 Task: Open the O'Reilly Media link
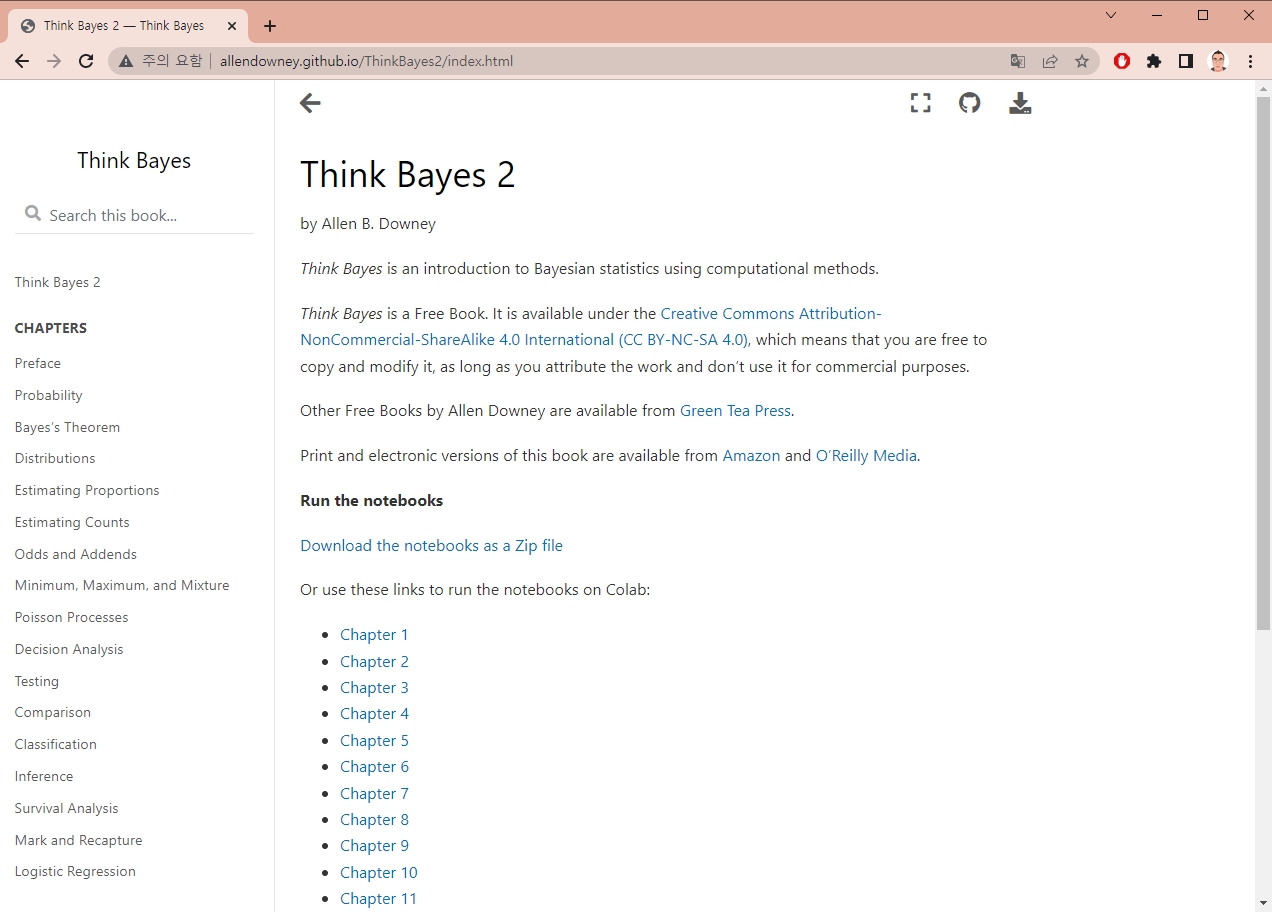point(866,456)
